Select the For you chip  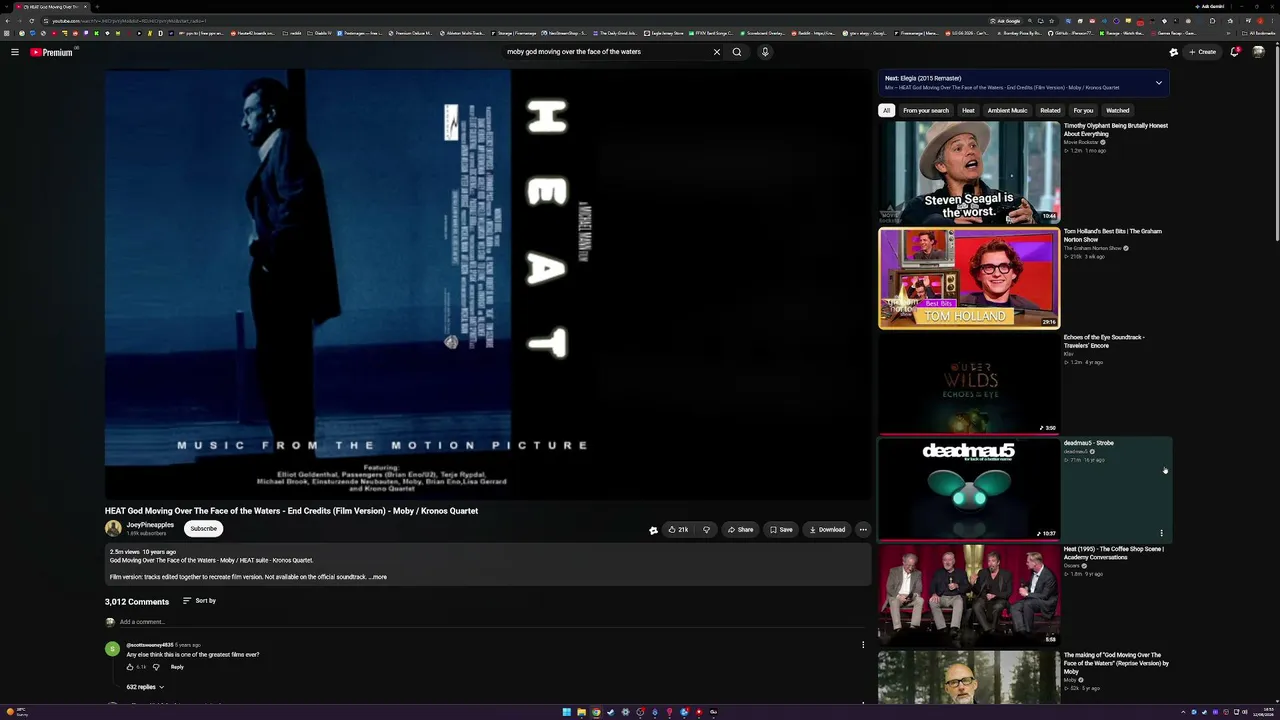pos(1083,111)
